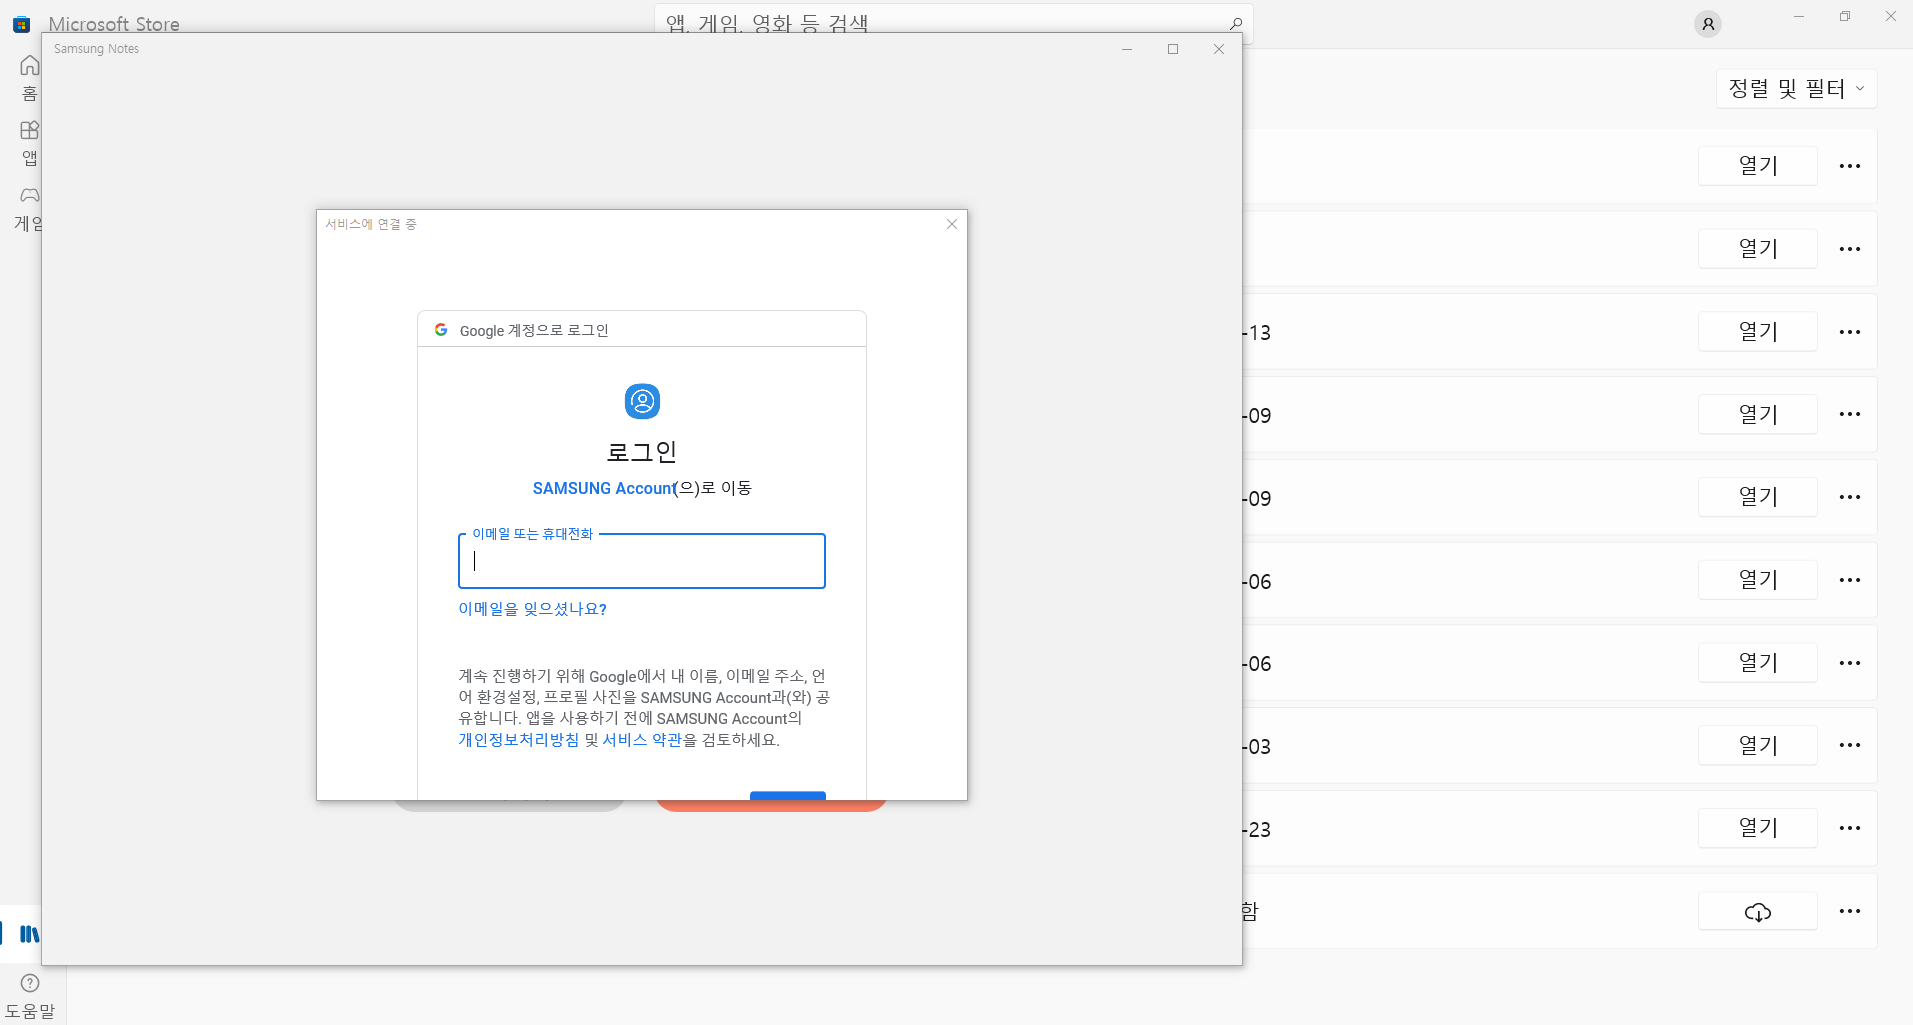Open the user profile icon in Store

tap(1708, 24)
